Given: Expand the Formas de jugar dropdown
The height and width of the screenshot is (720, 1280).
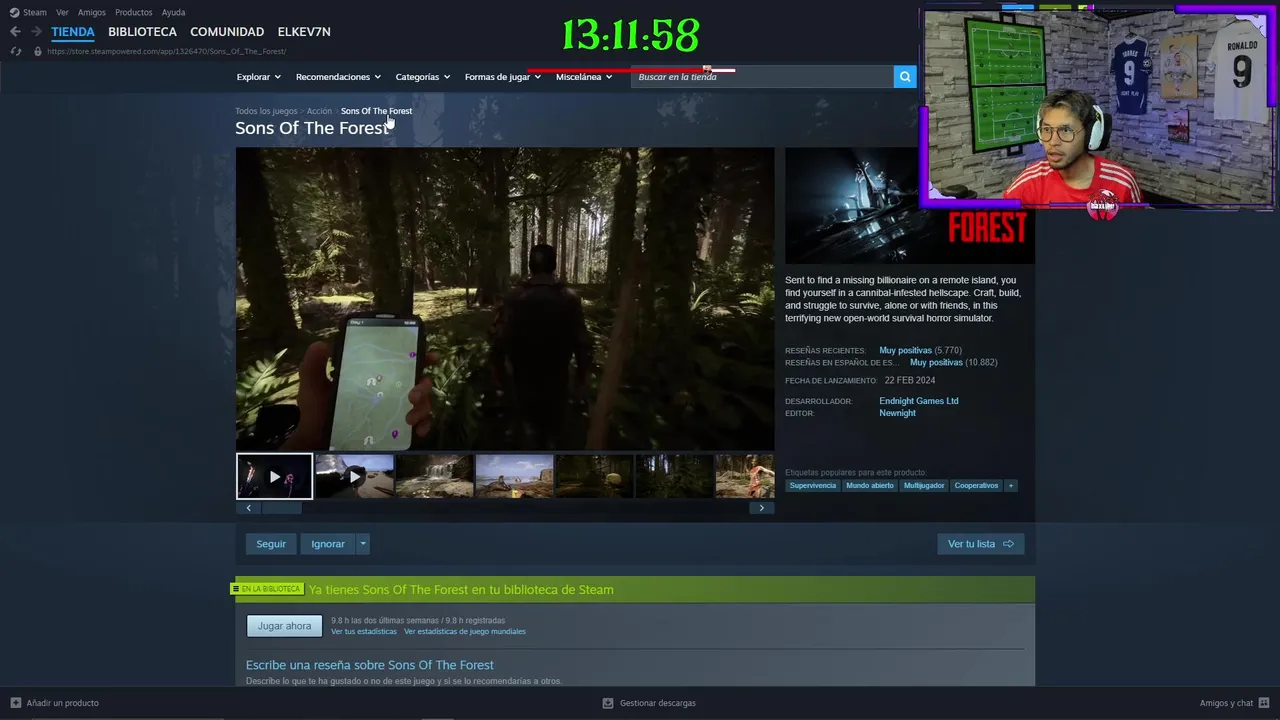Looking at the screenshot, I should 503,77.
